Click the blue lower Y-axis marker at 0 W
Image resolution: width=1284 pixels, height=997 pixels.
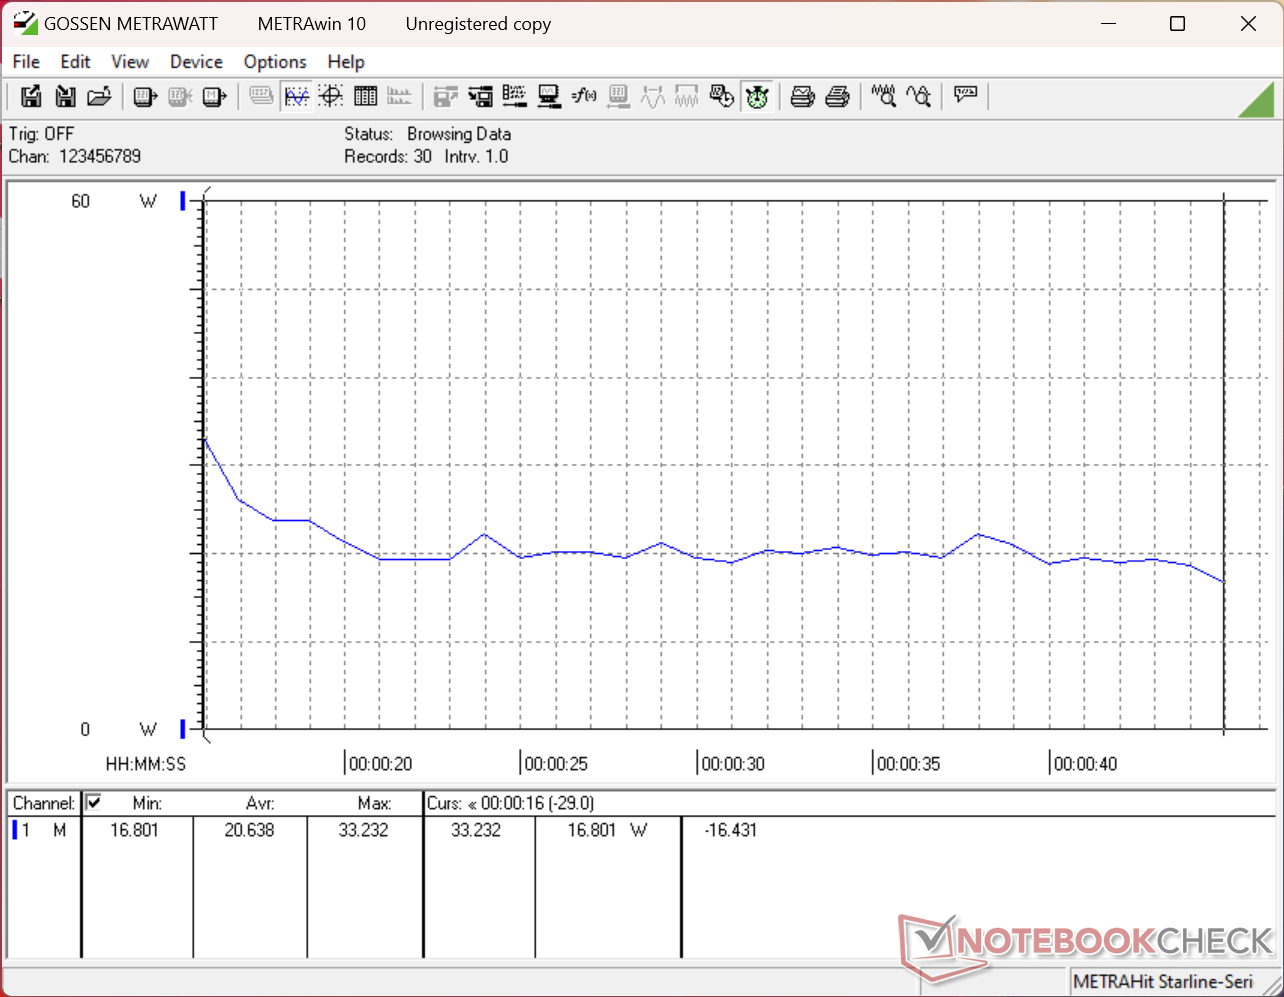click(x=183, y=729)
